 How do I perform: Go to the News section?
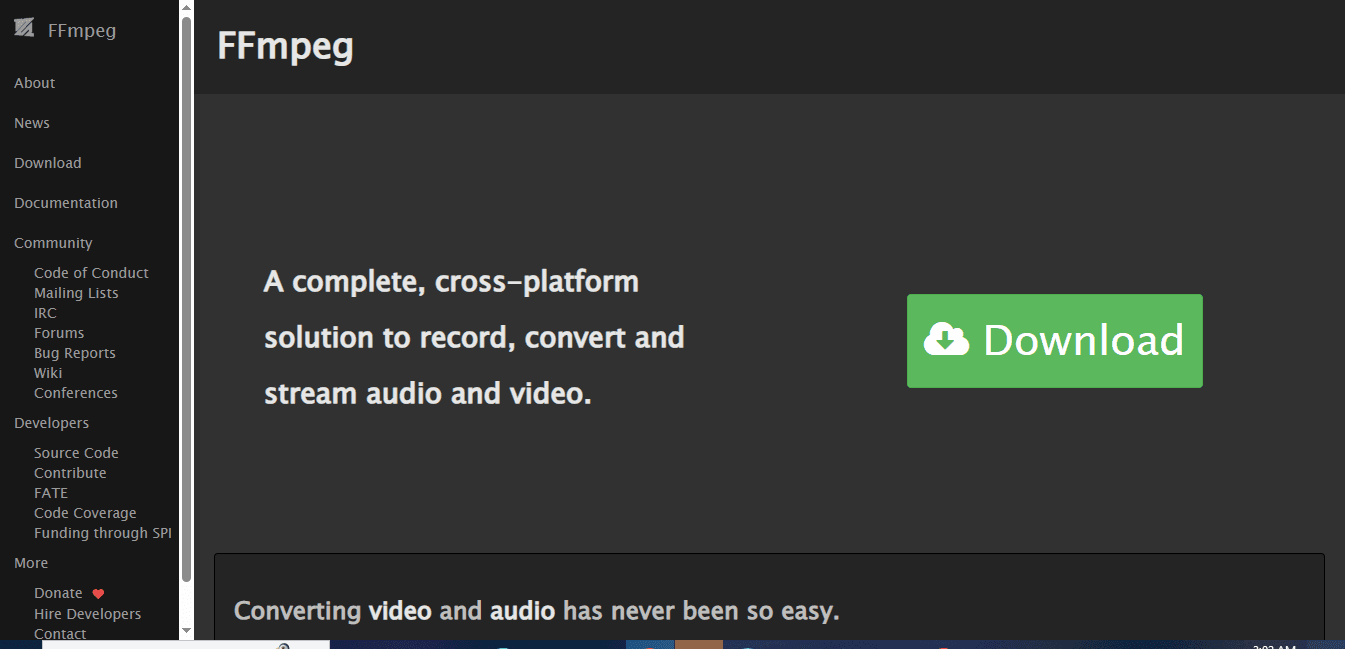pos(32,123)
